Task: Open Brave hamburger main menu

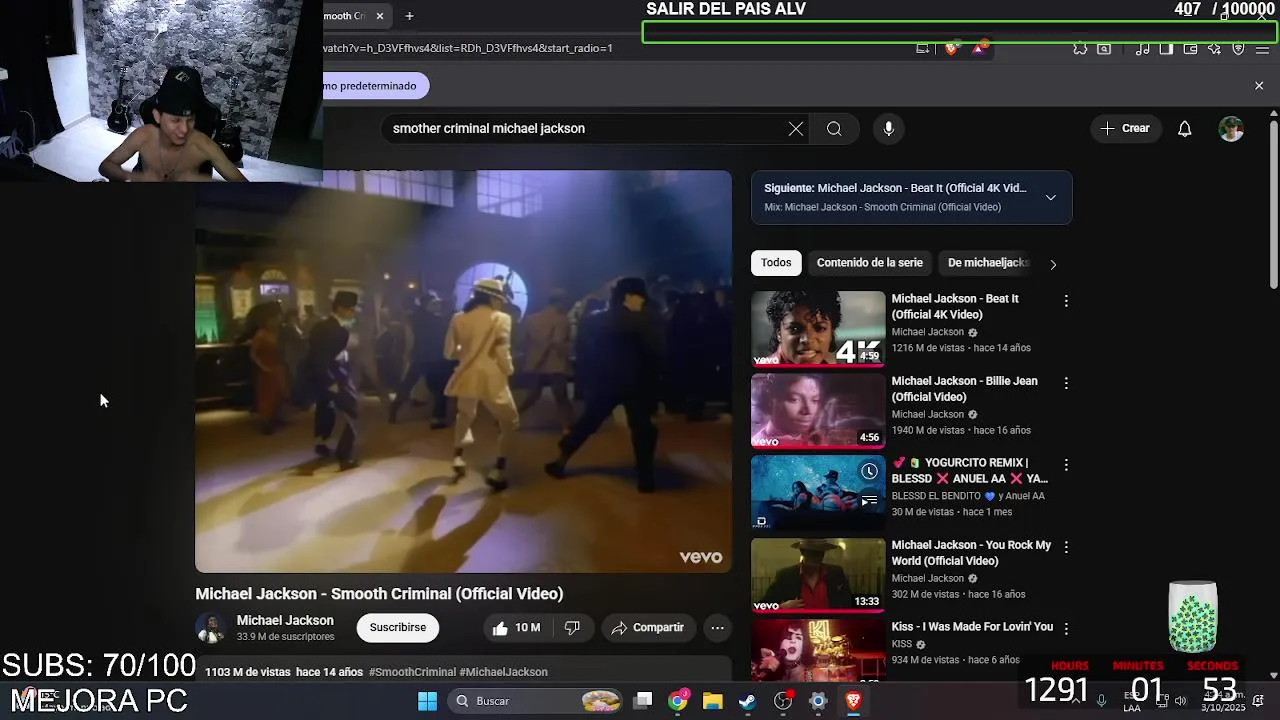Action: click(x=1262, y=48)
